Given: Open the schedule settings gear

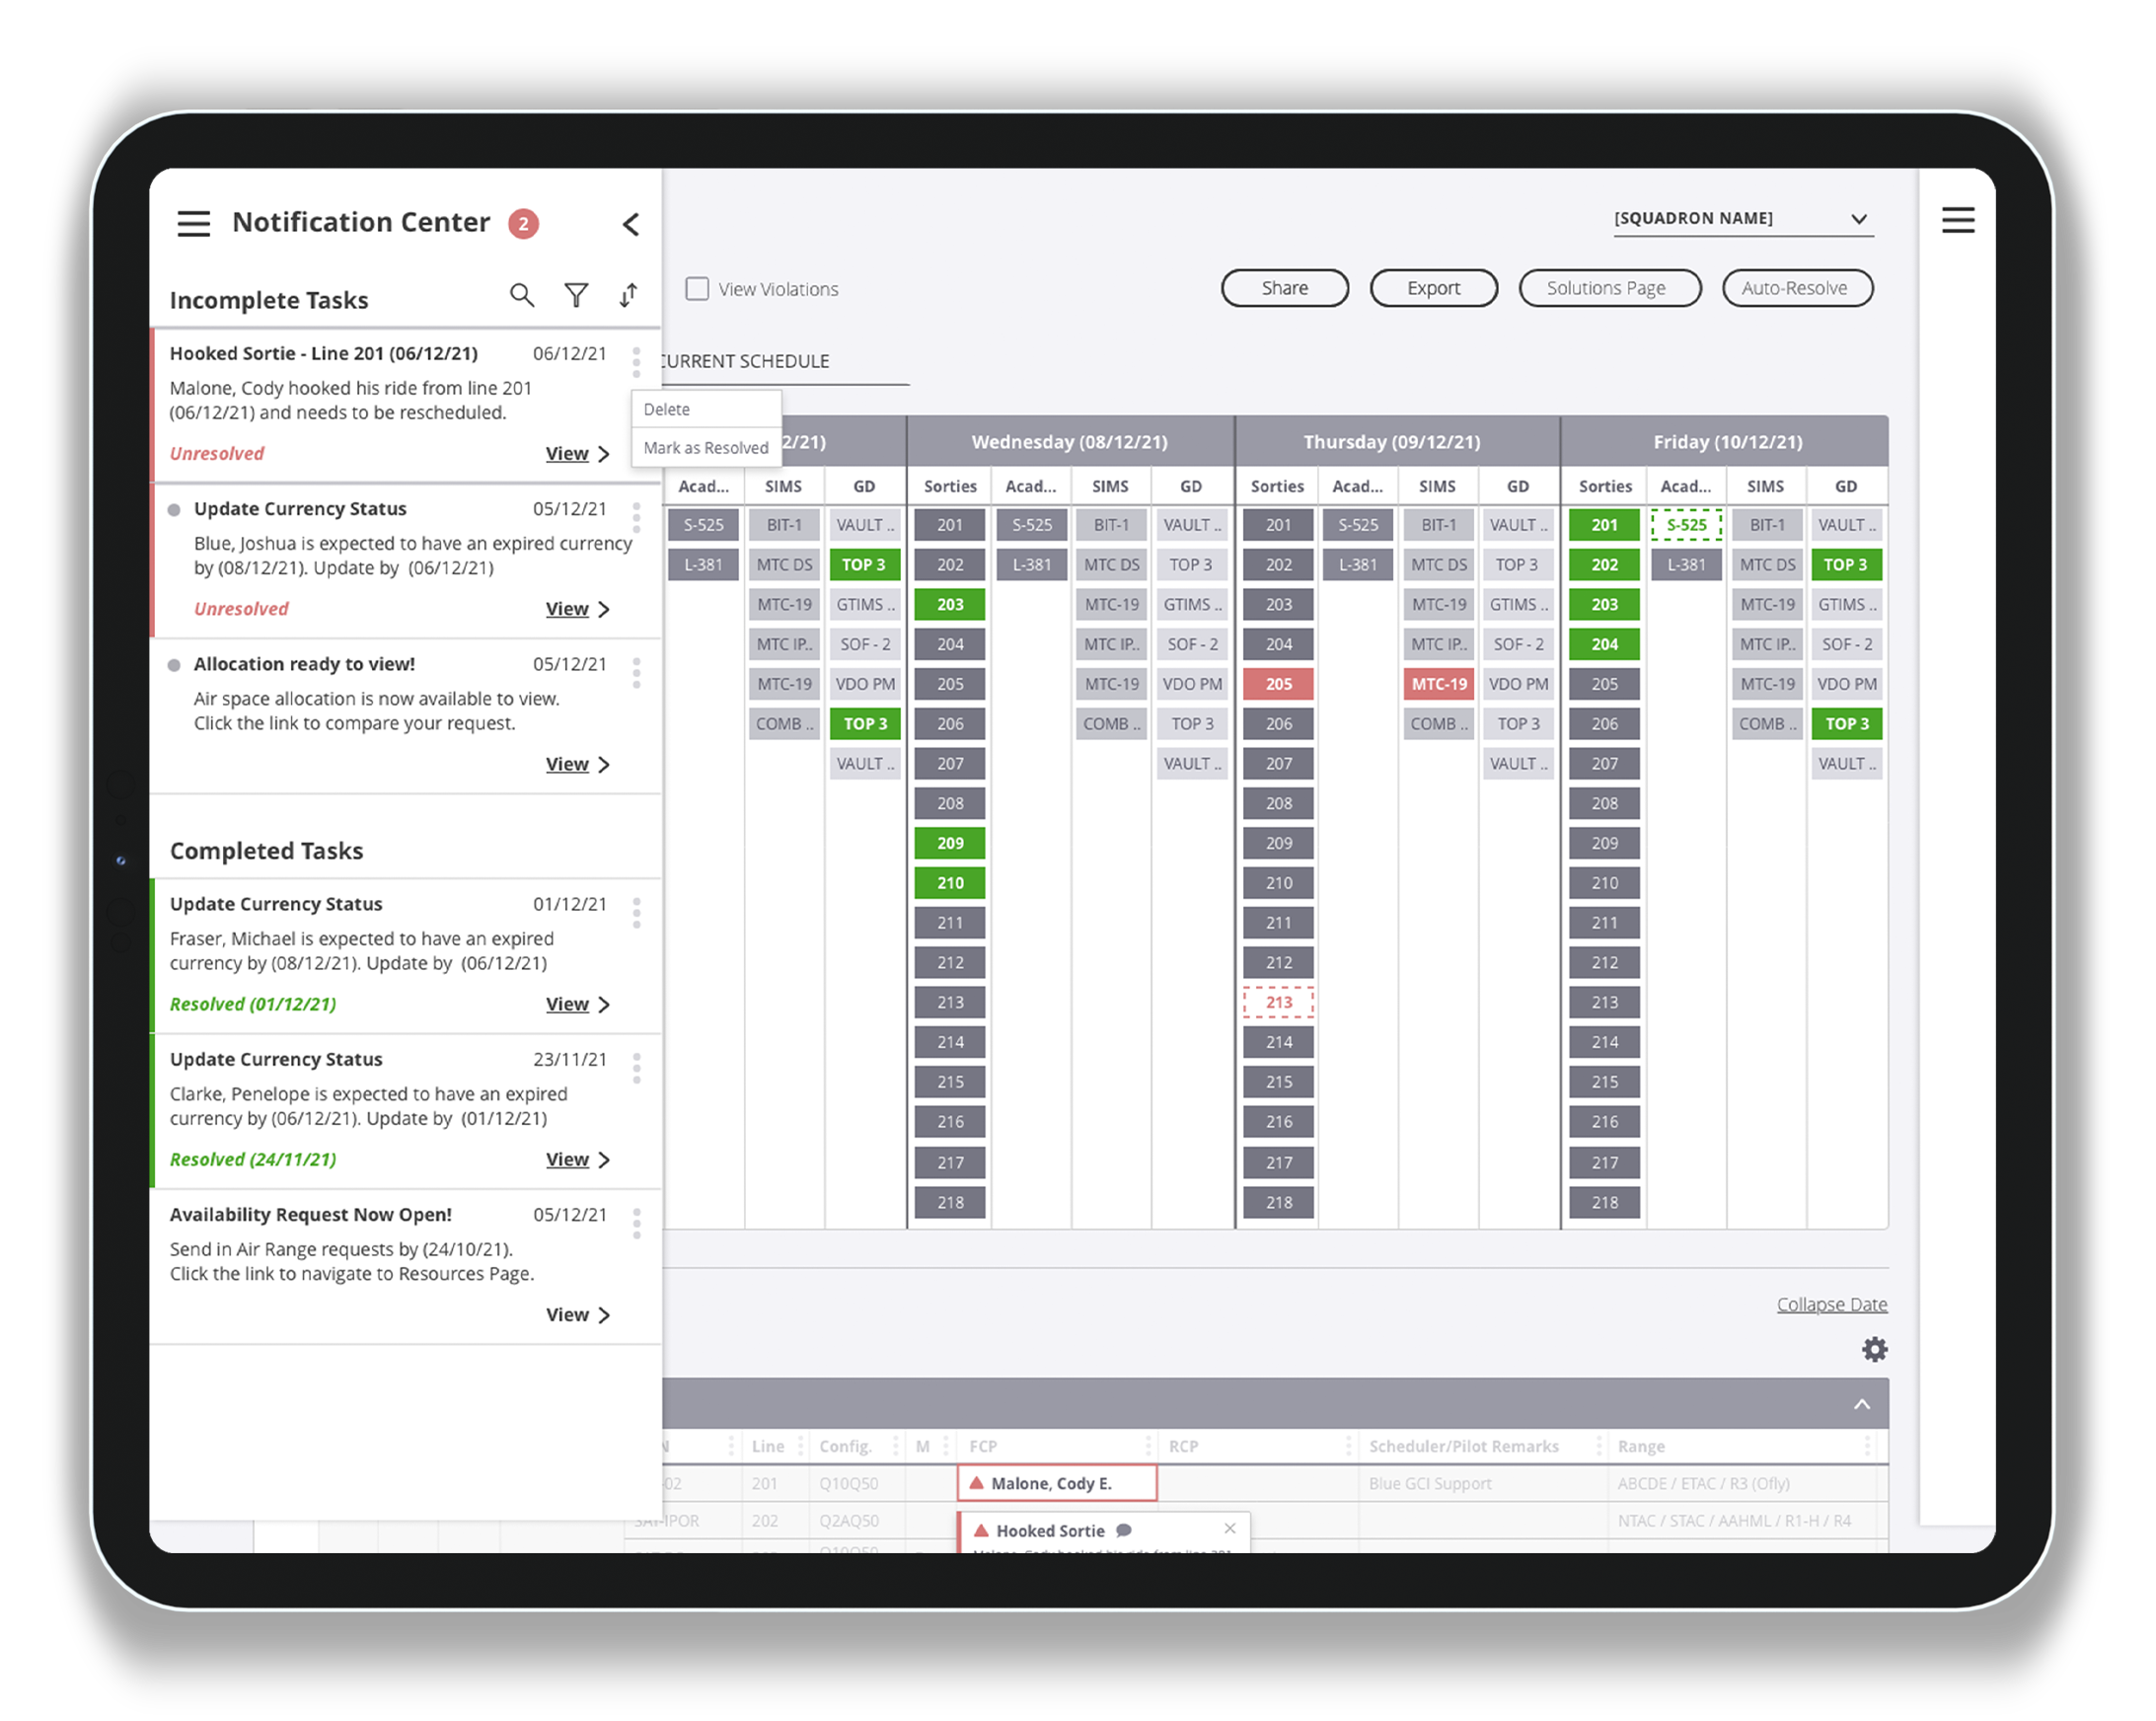Looking at the screenshot, I should tap(1874, 1349).
